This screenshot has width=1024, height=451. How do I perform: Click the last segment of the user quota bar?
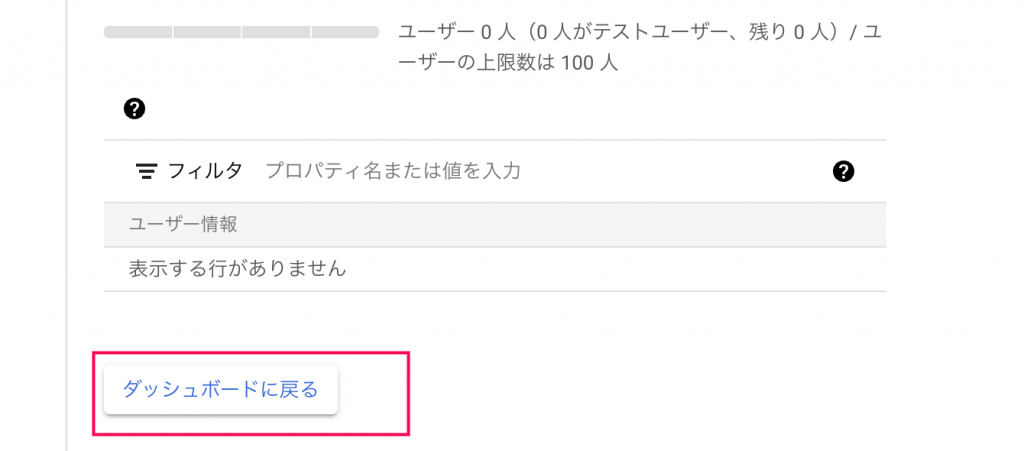(x=345, y=32)
